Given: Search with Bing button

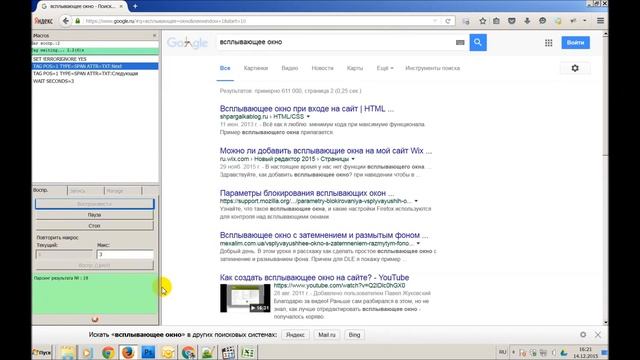Looking at the screenshot, I should coord(354,335).
